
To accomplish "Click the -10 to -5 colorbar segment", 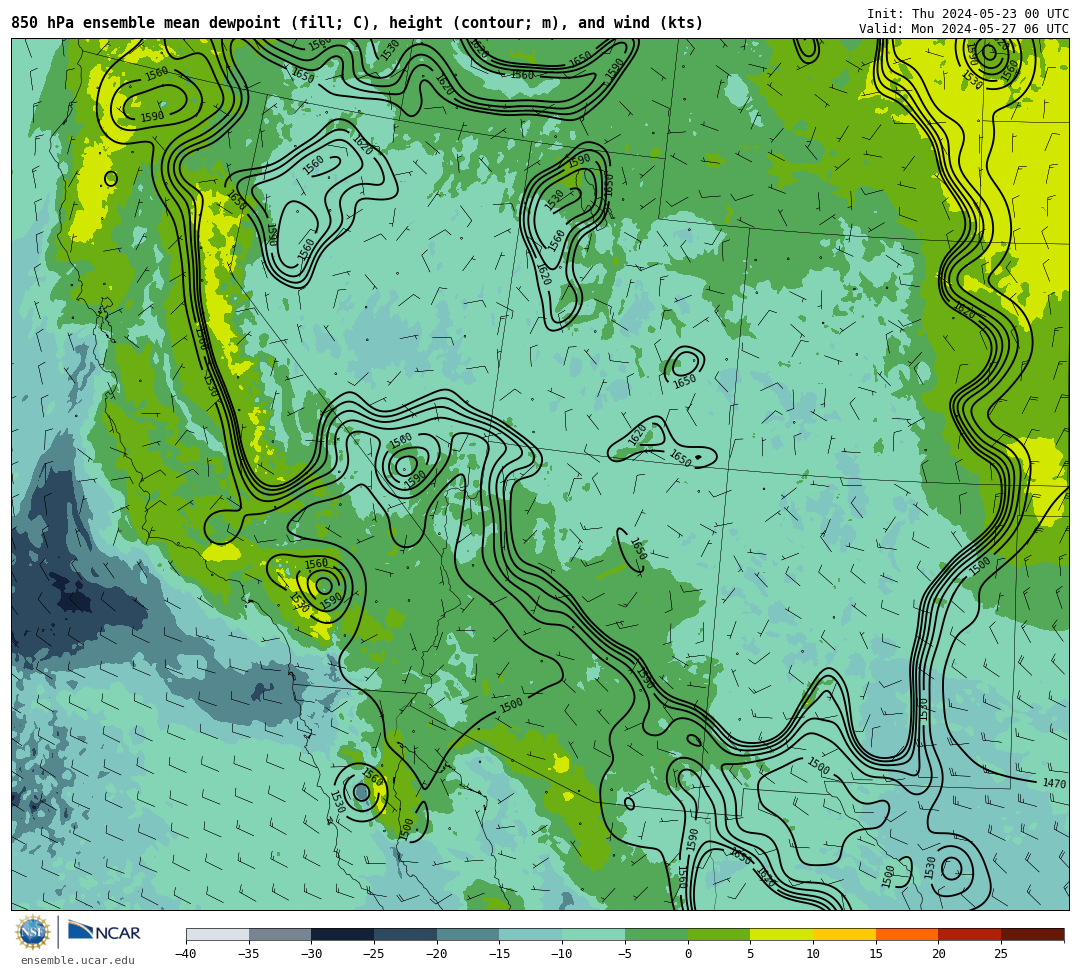I will pos(593,934).
